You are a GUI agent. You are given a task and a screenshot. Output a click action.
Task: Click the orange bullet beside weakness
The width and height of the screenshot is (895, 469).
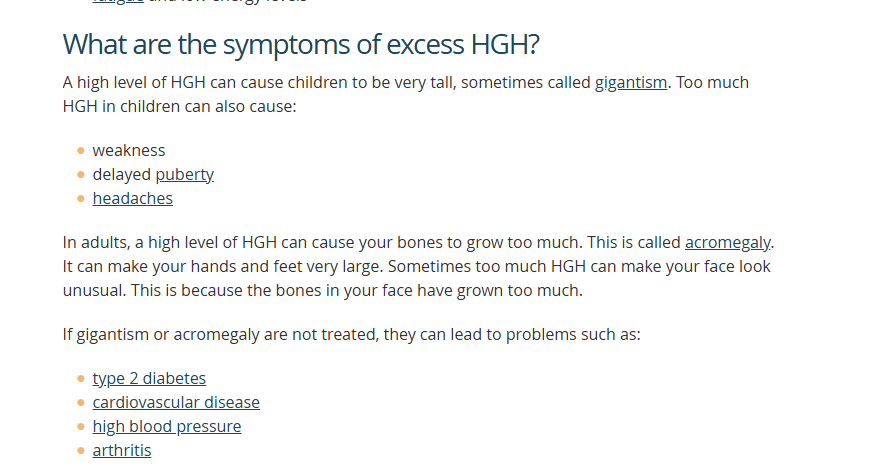coord(80,151)
